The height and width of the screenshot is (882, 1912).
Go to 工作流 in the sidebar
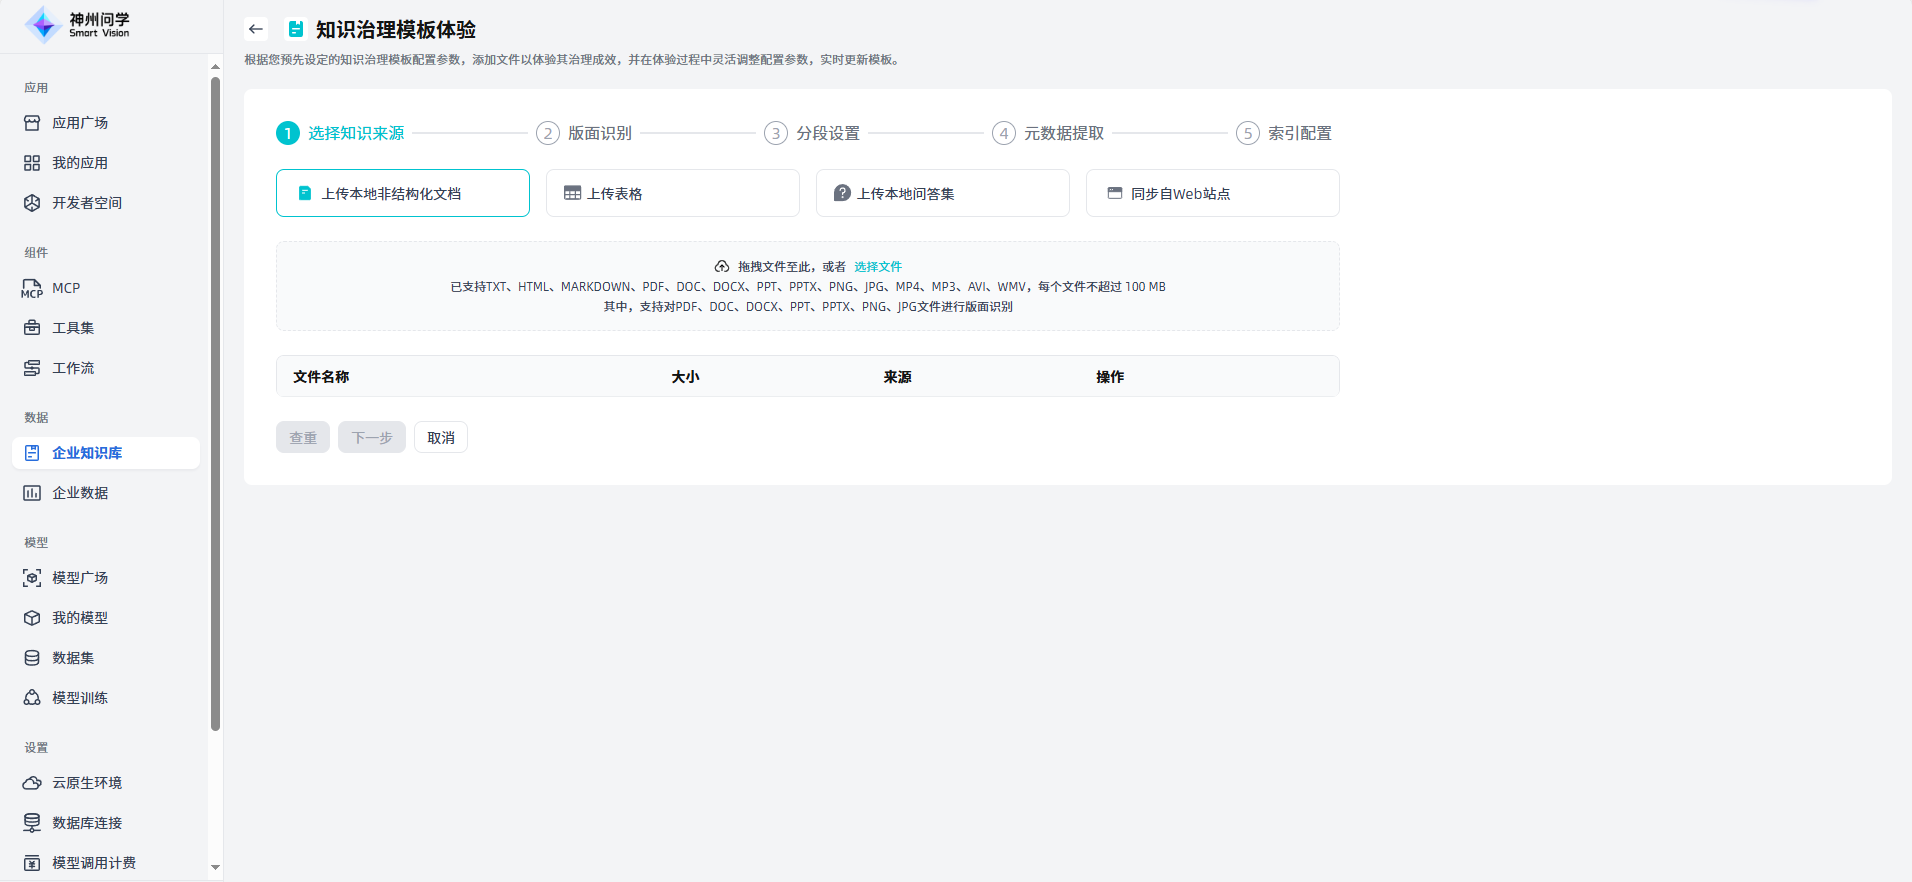73,368
